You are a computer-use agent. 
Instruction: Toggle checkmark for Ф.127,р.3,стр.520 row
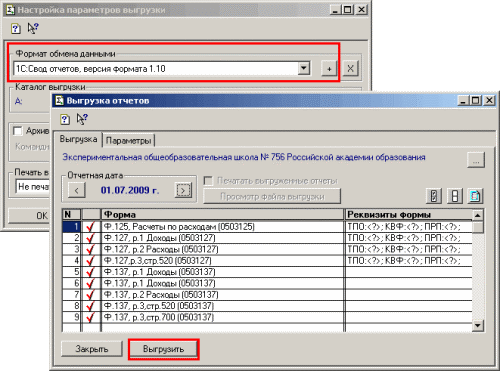[x=90, y=261]
